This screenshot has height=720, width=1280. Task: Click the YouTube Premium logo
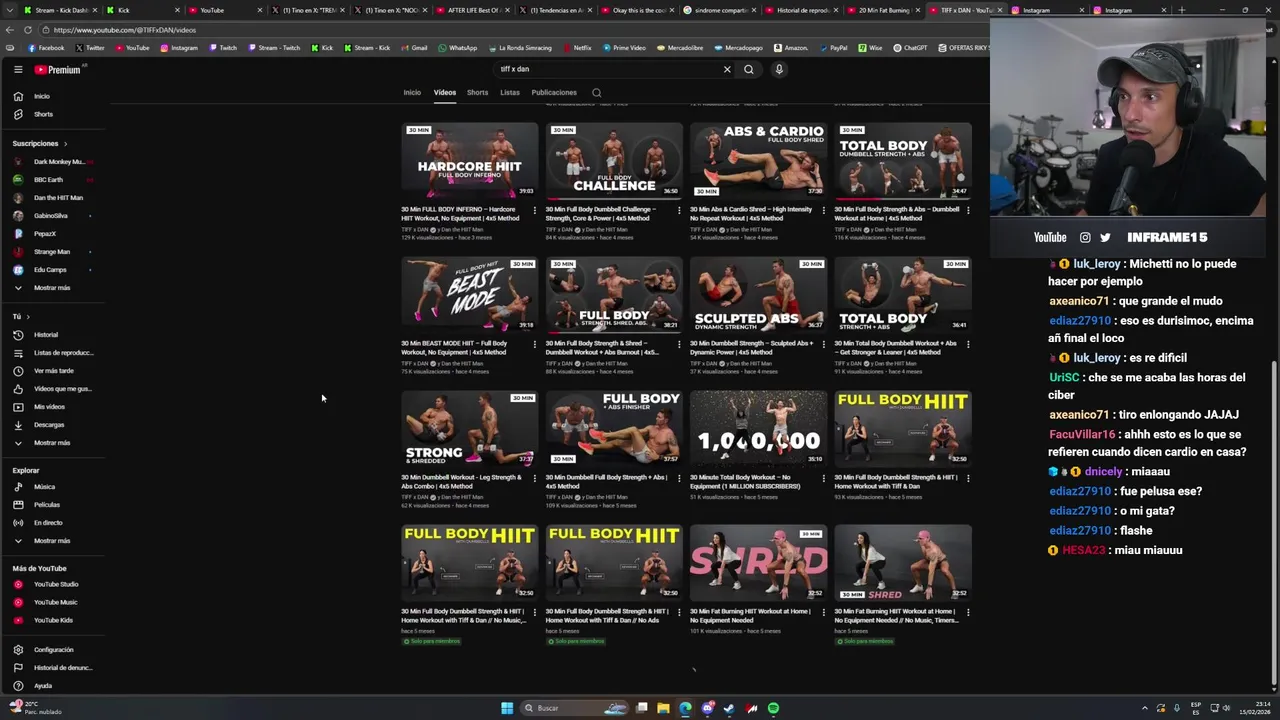pos(58,69)
